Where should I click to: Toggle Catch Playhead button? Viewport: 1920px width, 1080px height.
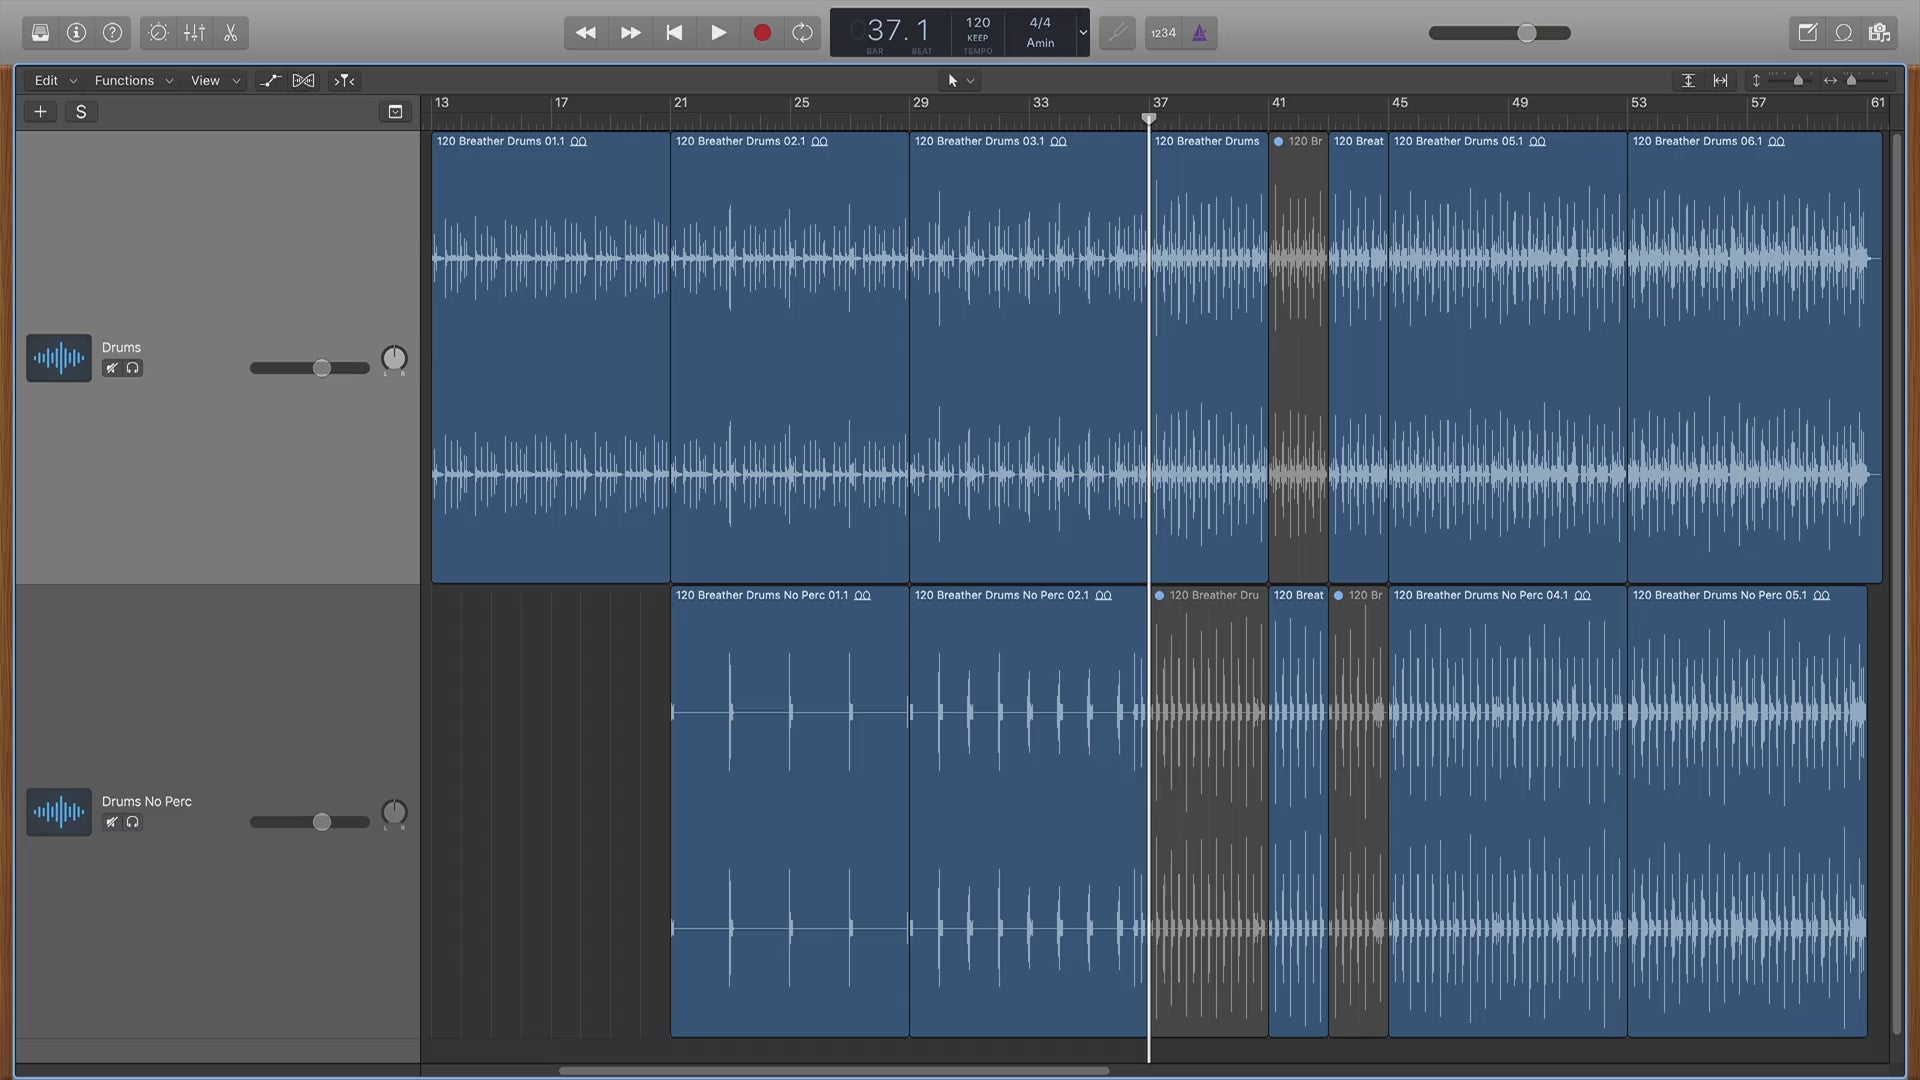click(344, 80)
